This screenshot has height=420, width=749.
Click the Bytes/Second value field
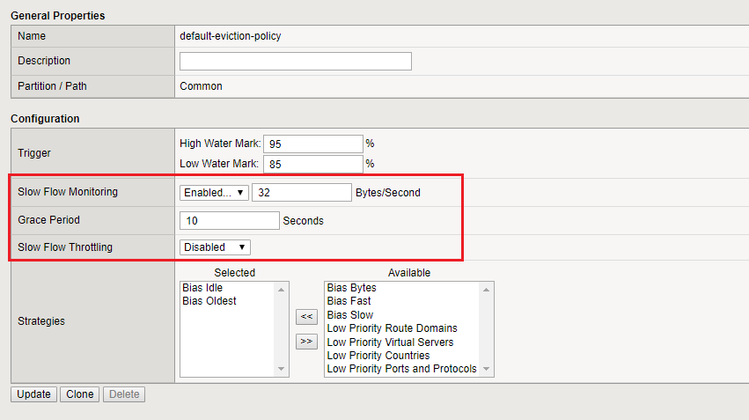(301, 192)
